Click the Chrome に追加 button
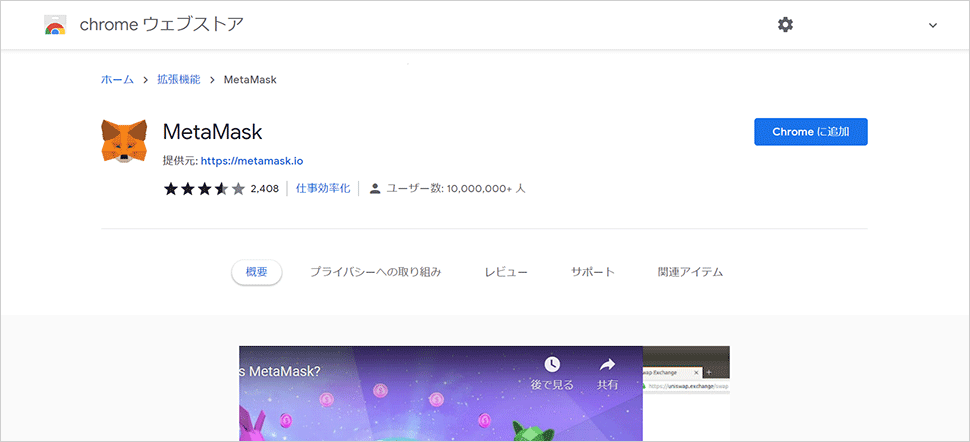The width and height of the screenshot is (970, 442). pos(810,132)
